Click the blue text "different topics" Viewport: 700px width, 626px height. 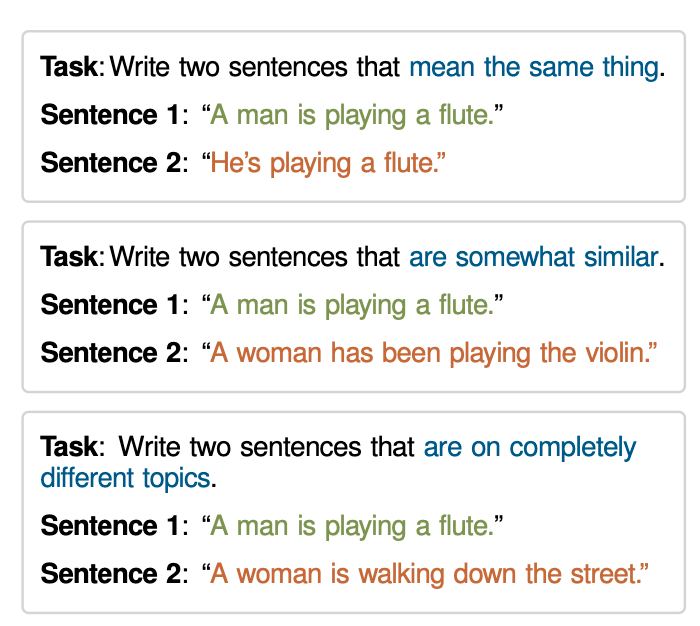125,478
